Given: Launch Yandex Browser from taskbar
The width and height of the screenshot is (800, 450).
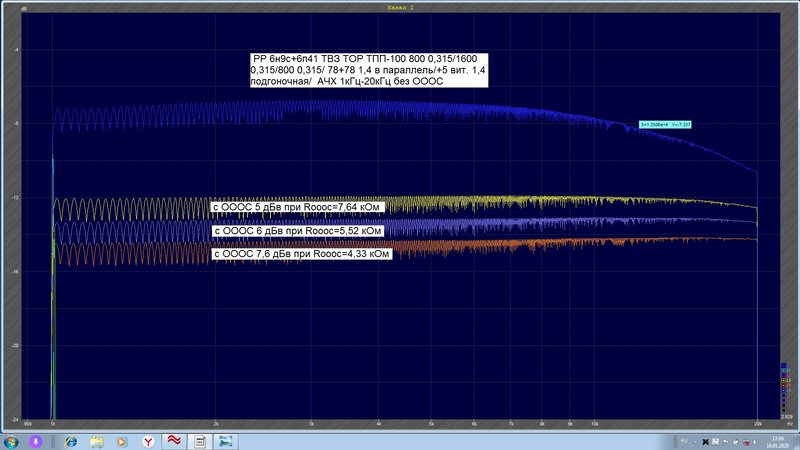Looking at the screenshot, I should tap(148, 441).
